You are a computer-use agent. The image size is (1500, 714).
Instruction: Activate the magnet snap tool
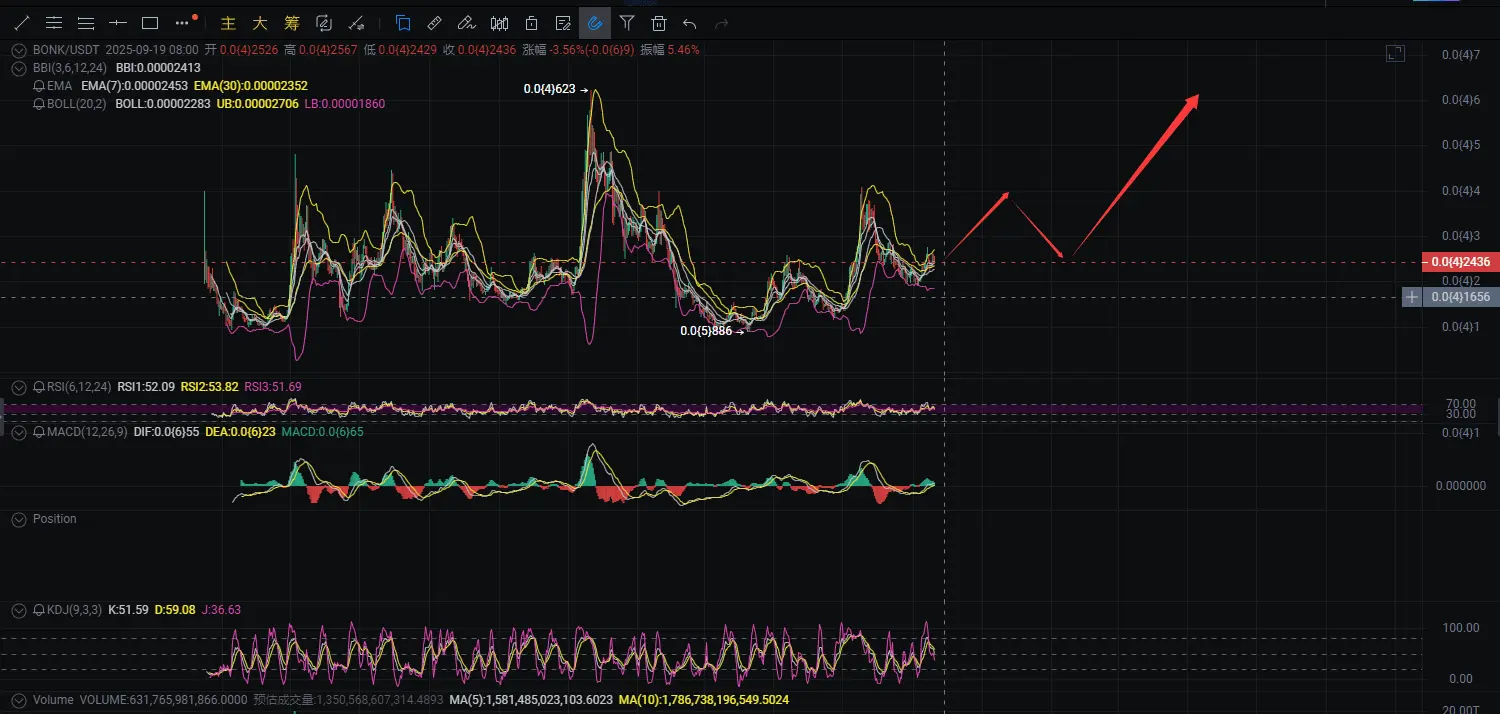pos(595,22)
